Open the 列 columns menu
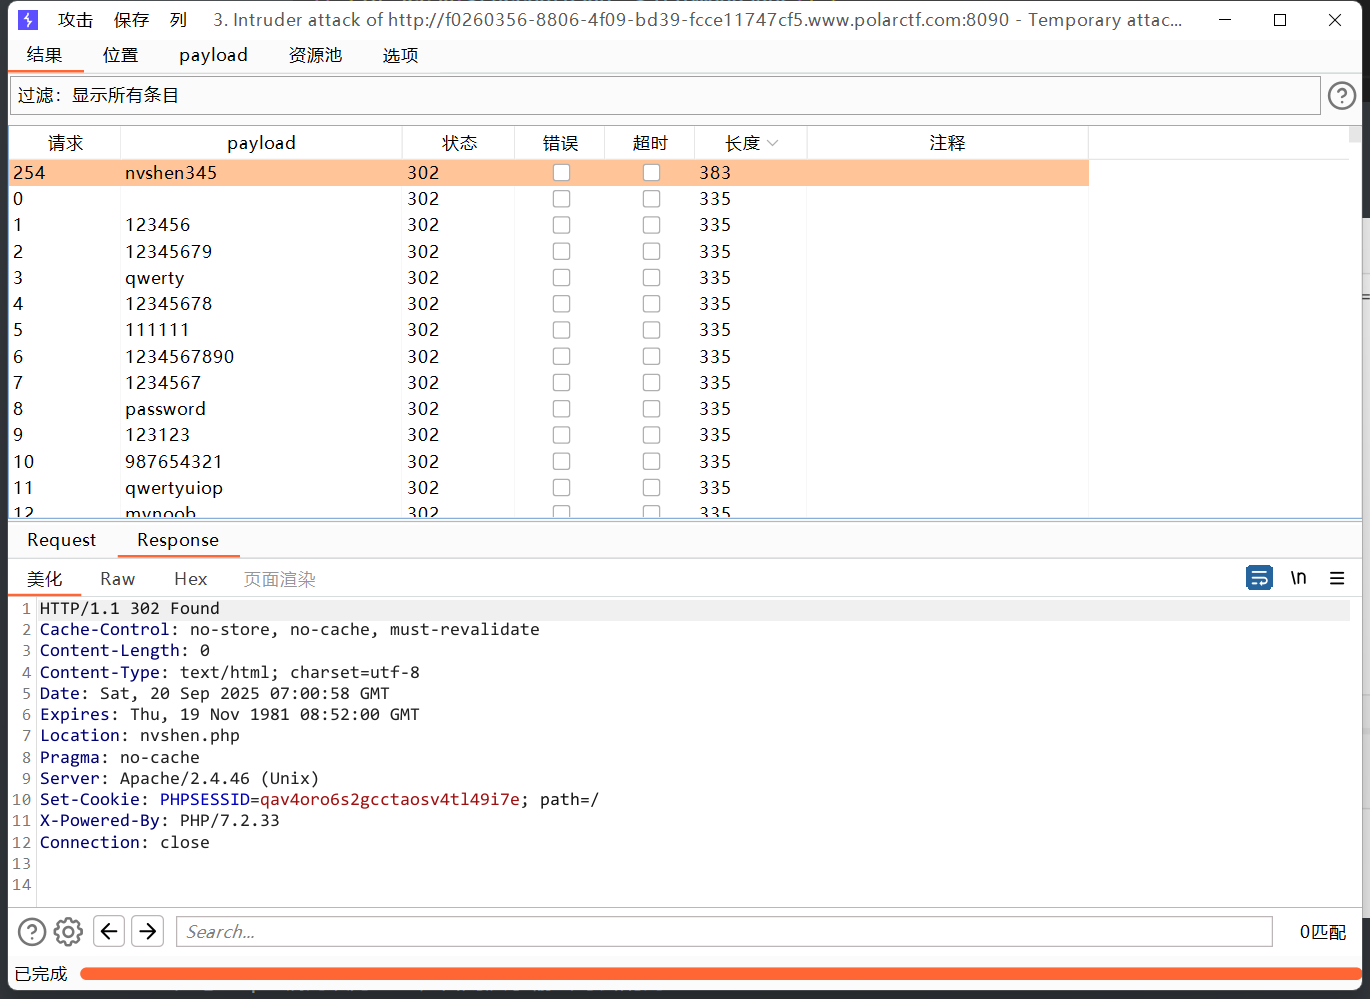Image resolution: width=1370 pixels, height=999 pixels. coord(178,20)
